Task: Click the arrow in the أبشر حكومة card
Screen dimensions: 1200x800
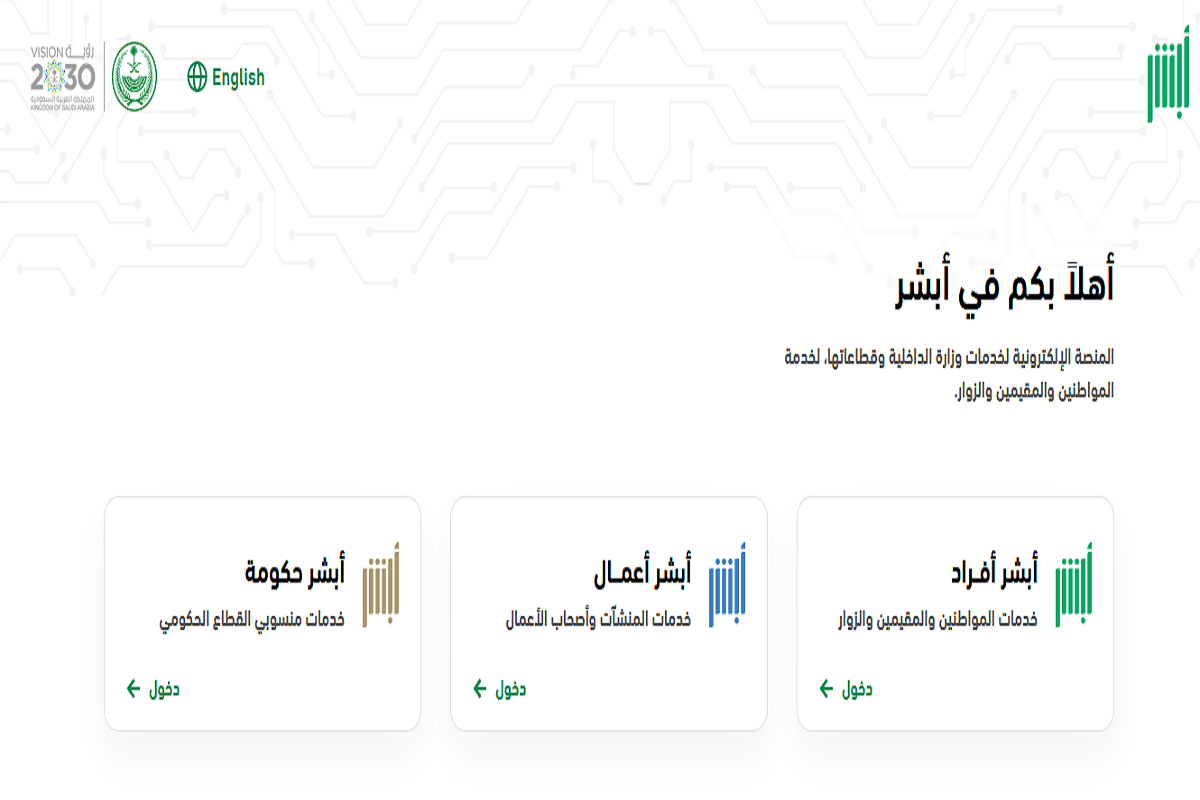Action: [x=133, y=688]
